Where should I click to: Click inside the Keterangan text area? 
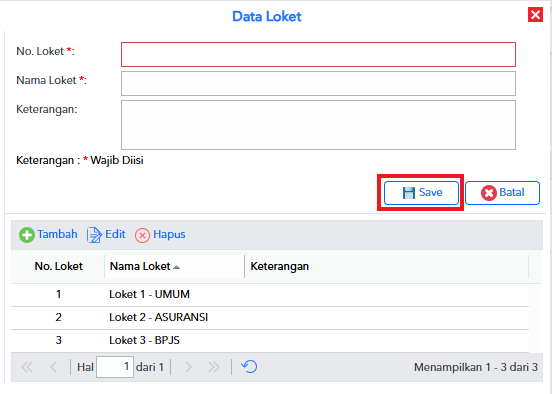[x=318, y=125]
